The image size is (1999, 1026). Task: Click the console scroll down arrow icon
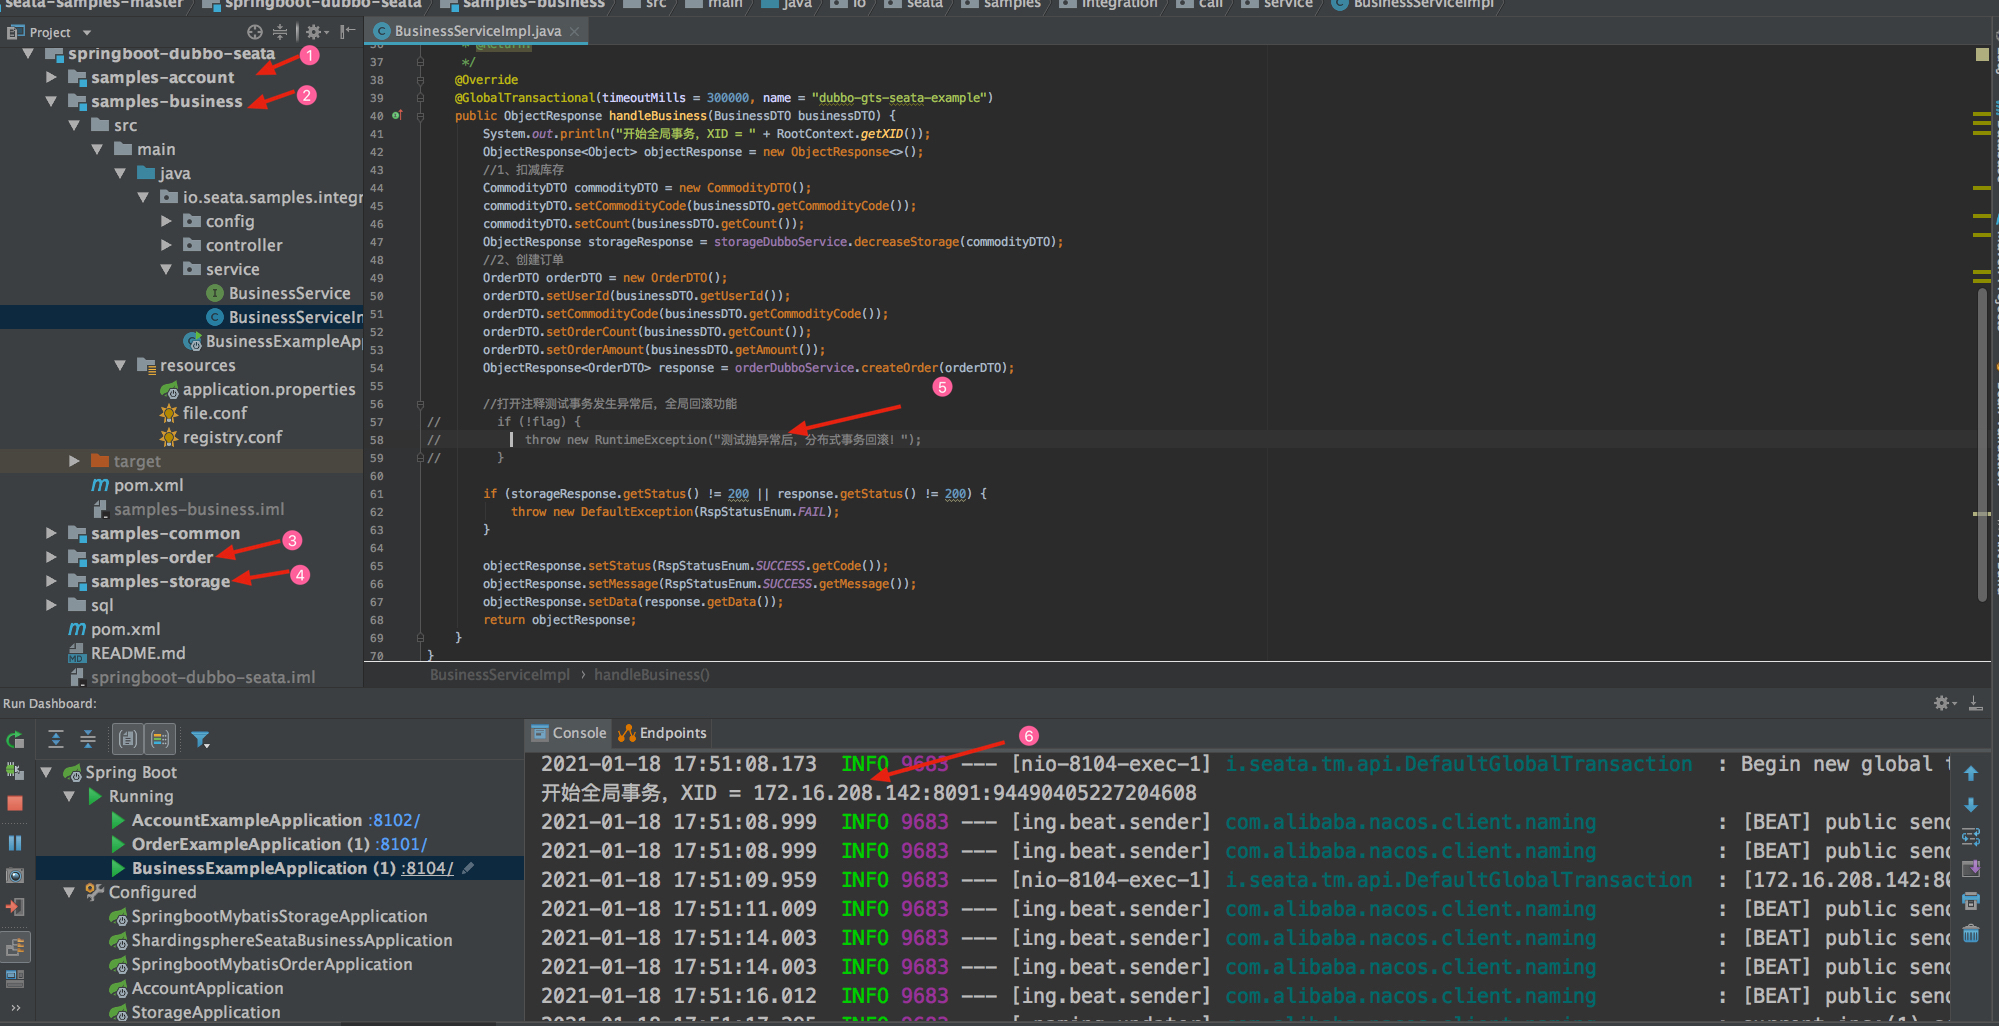pyautogui.click(x=1970, y=805)
